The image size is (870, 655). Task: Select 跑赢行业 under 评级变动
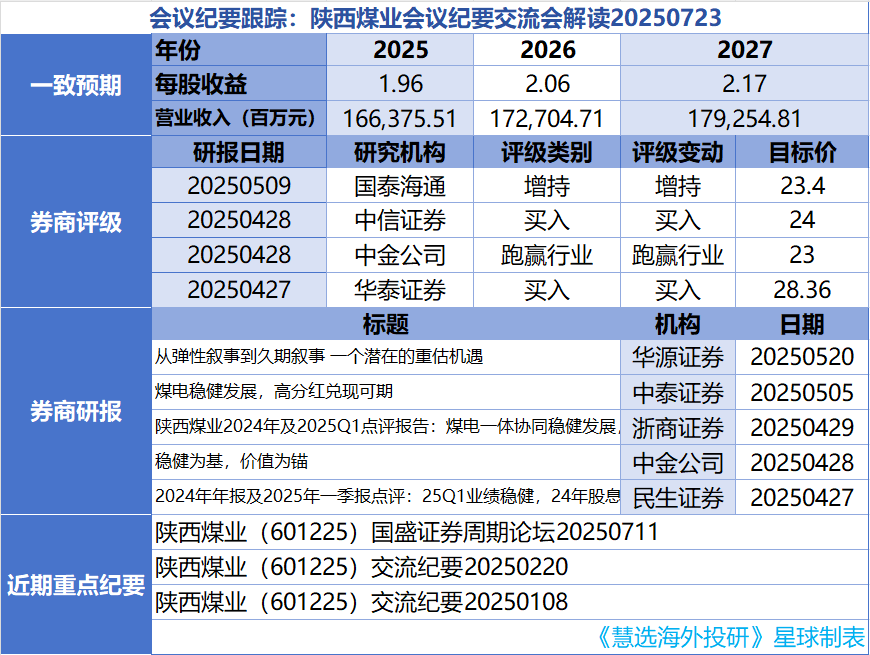coord(678,255)
